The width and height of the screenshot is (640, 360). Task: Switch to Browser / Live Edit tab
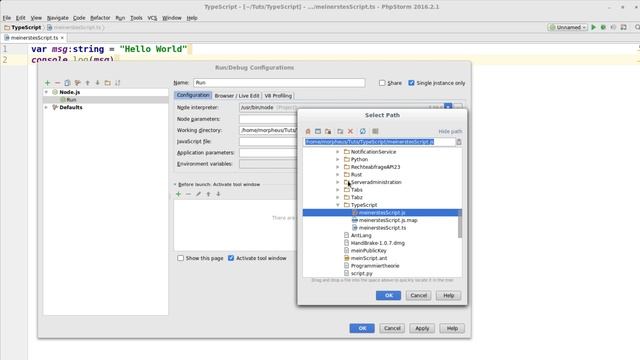tap(237, 96)
